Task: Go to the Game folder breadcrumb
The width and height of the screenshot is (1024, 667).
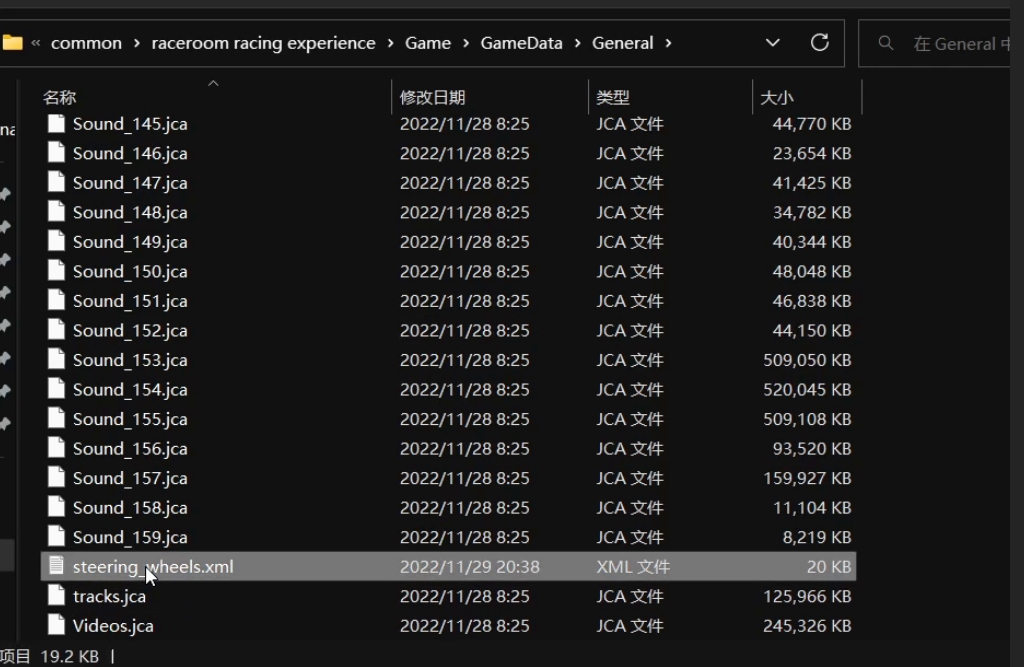Action: coord(428,43)
